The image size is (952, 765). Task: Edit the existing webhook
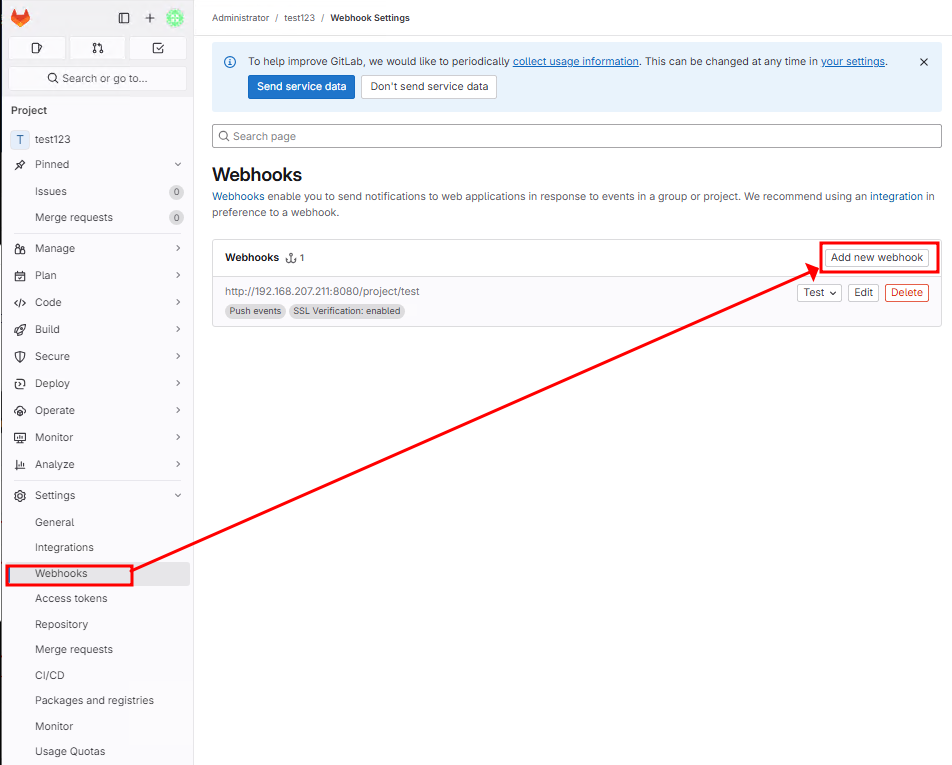863,293
